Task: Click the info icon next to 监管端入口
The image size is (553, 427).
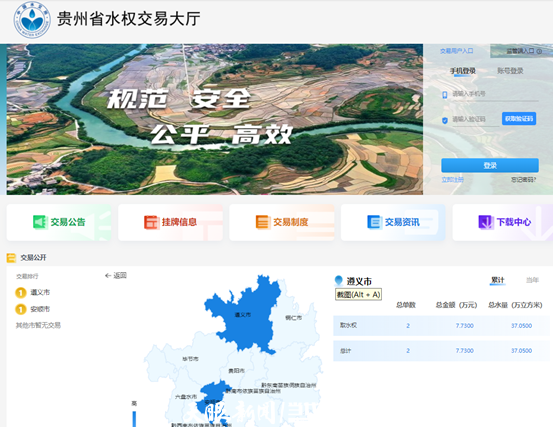Action: click(x=539, y=51)
